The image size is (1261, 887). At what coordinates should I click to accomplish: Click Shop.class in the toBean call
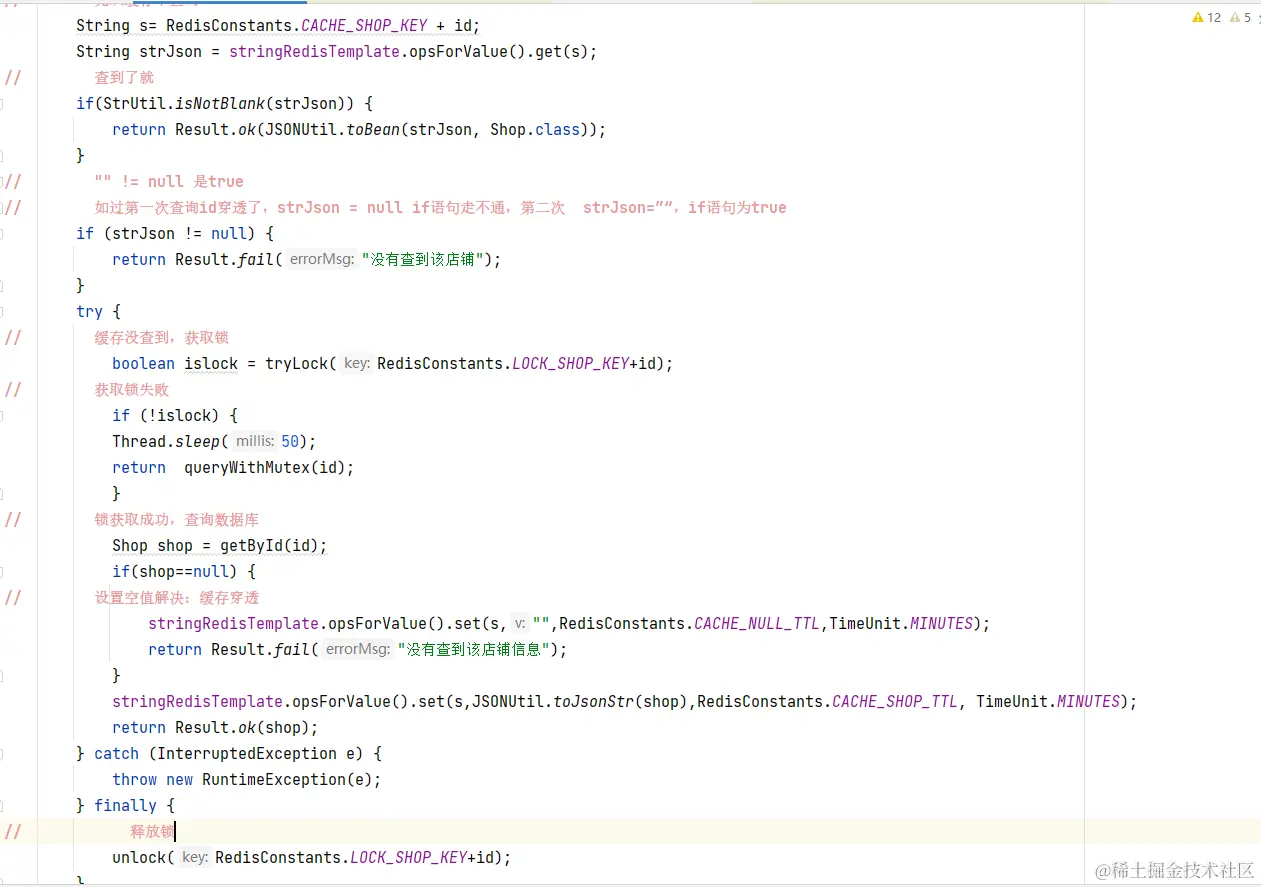pos(535,129)
